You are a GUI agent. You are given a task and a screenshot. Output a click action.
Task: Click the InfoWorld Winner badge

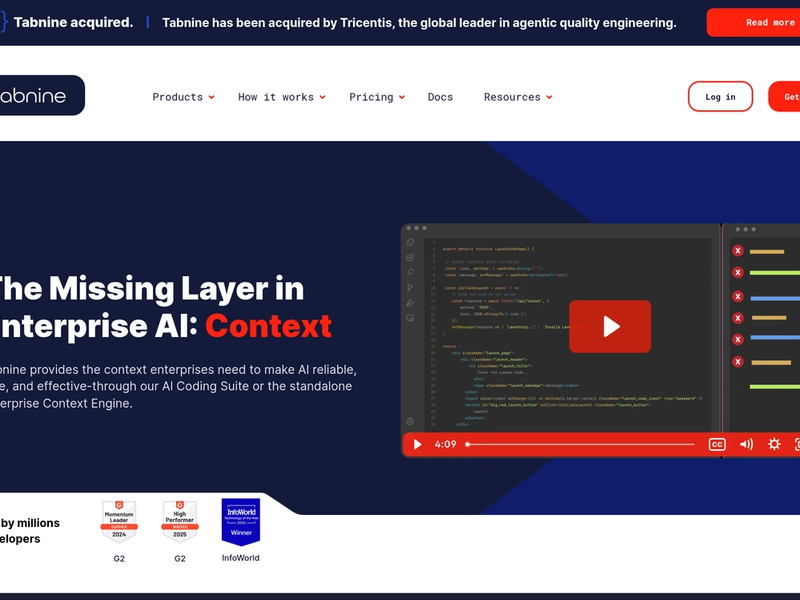pos(241,521)
